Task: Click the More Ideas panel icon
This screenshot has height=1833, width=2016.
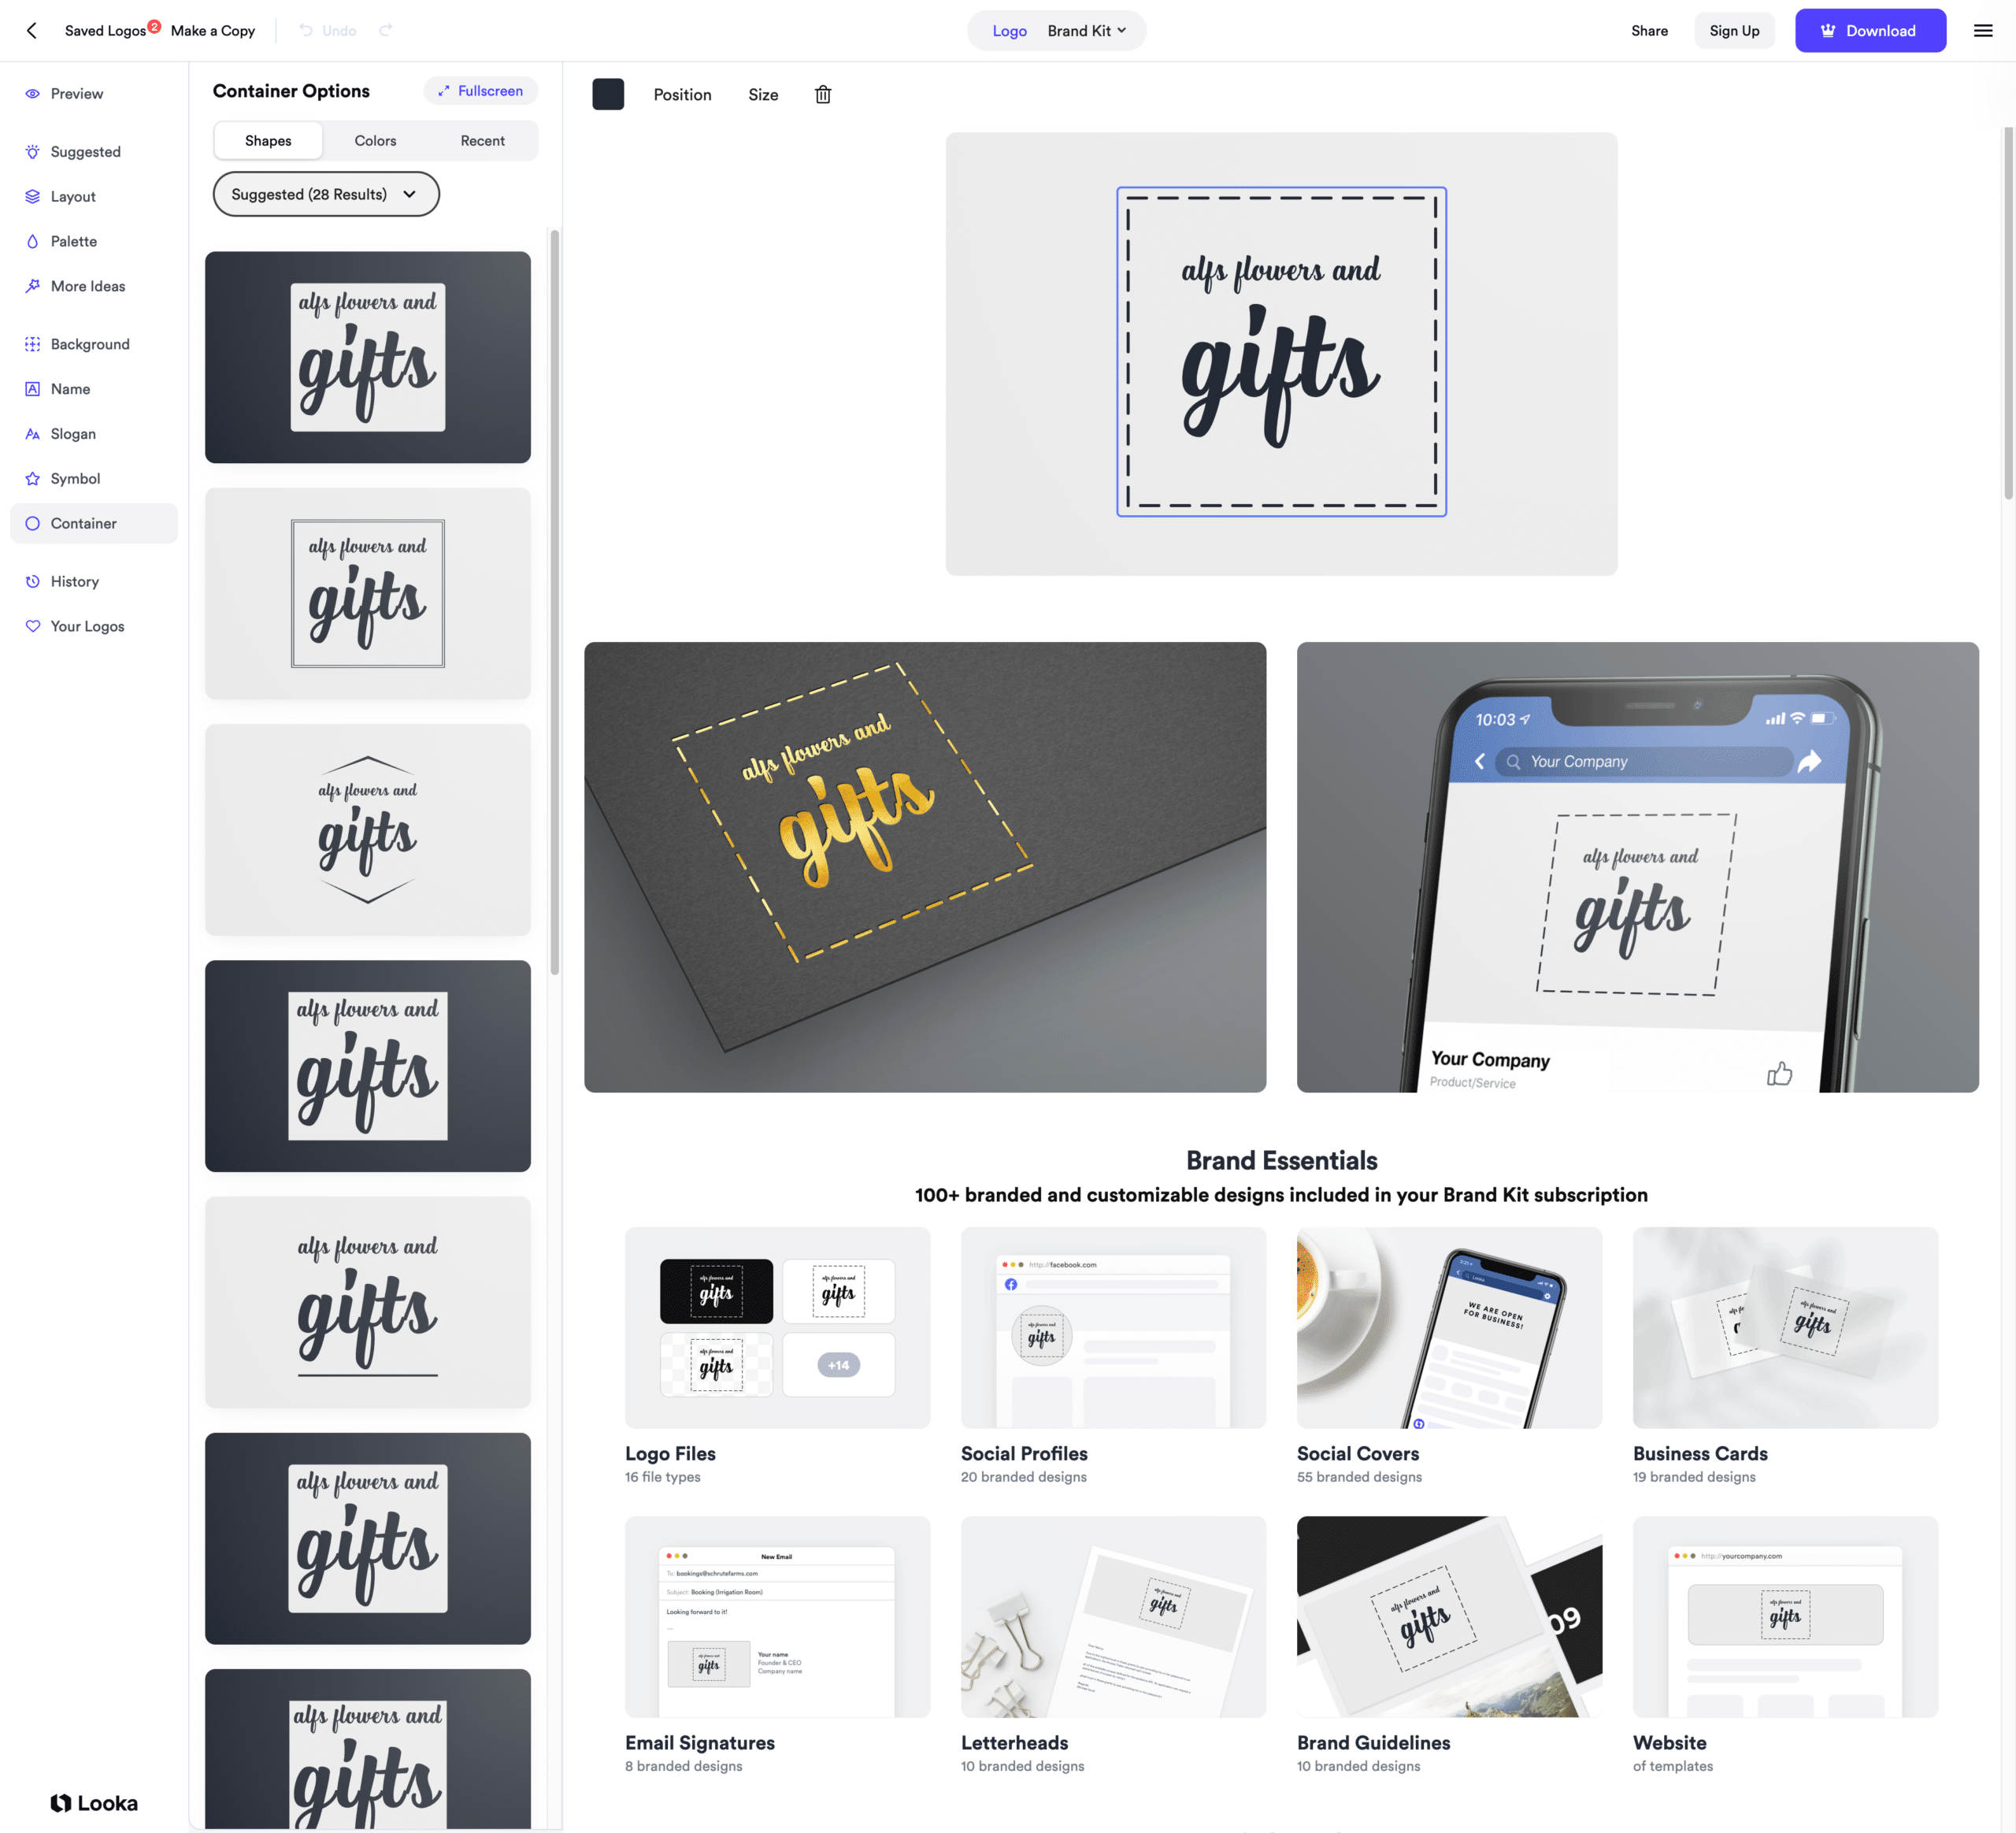Action: tap(31, 284)
